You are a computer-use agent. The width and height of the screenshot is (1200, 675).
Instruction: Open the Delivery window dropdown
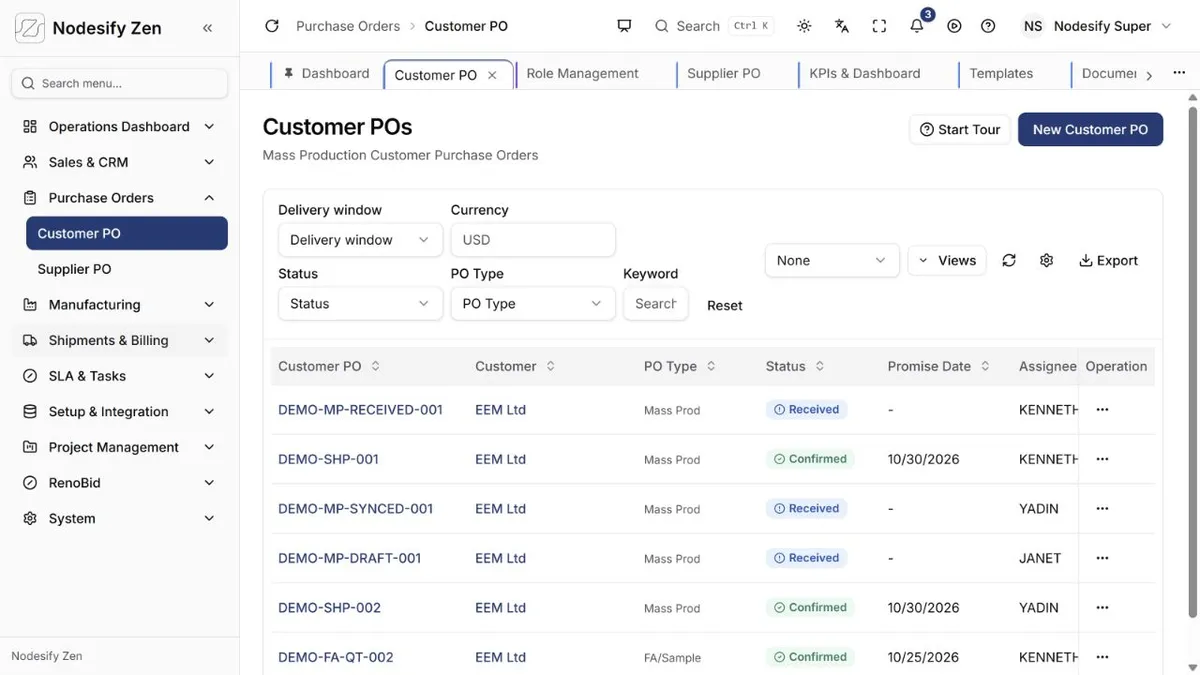coord(360,240)
